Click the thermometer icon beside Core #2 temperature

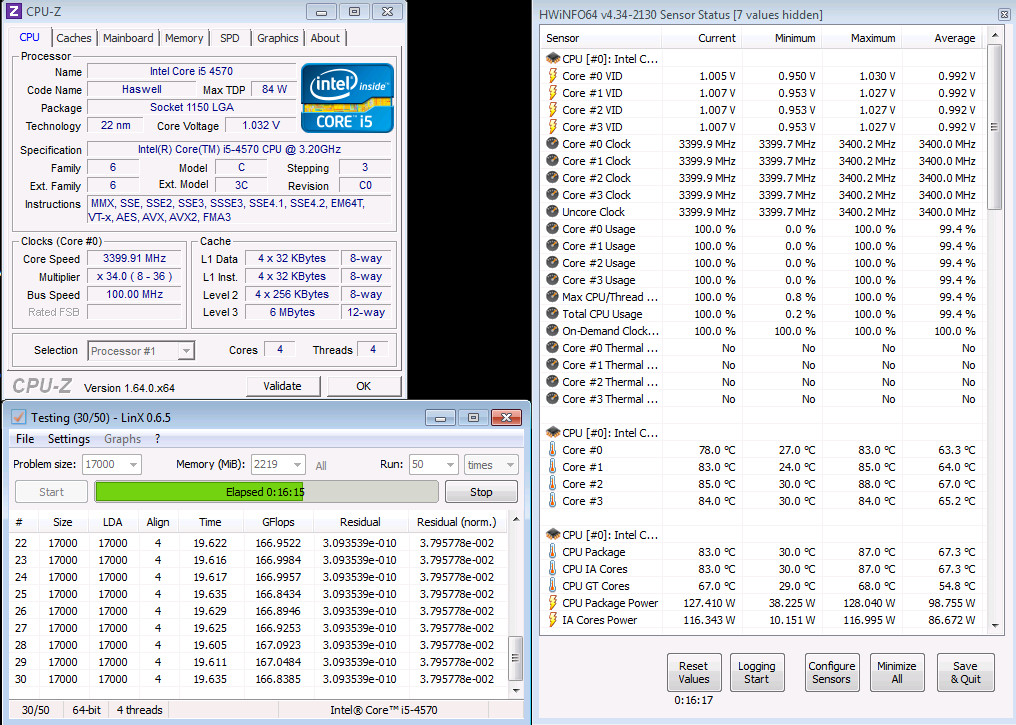click(553, 483)
